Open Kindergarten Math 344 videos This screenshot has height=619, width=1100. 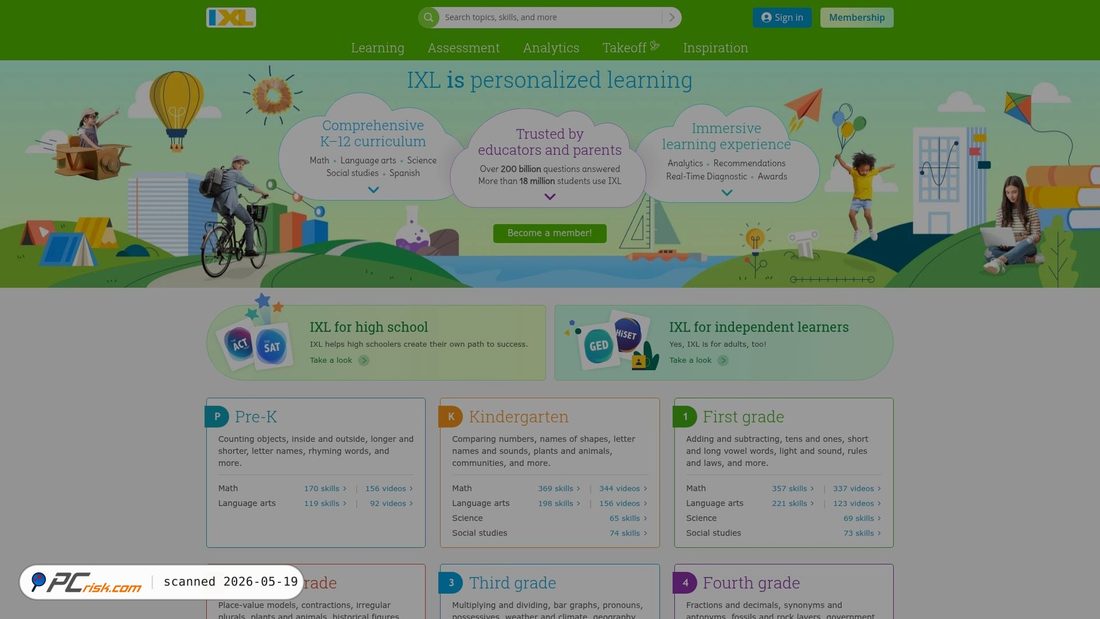tap(623, 488)
